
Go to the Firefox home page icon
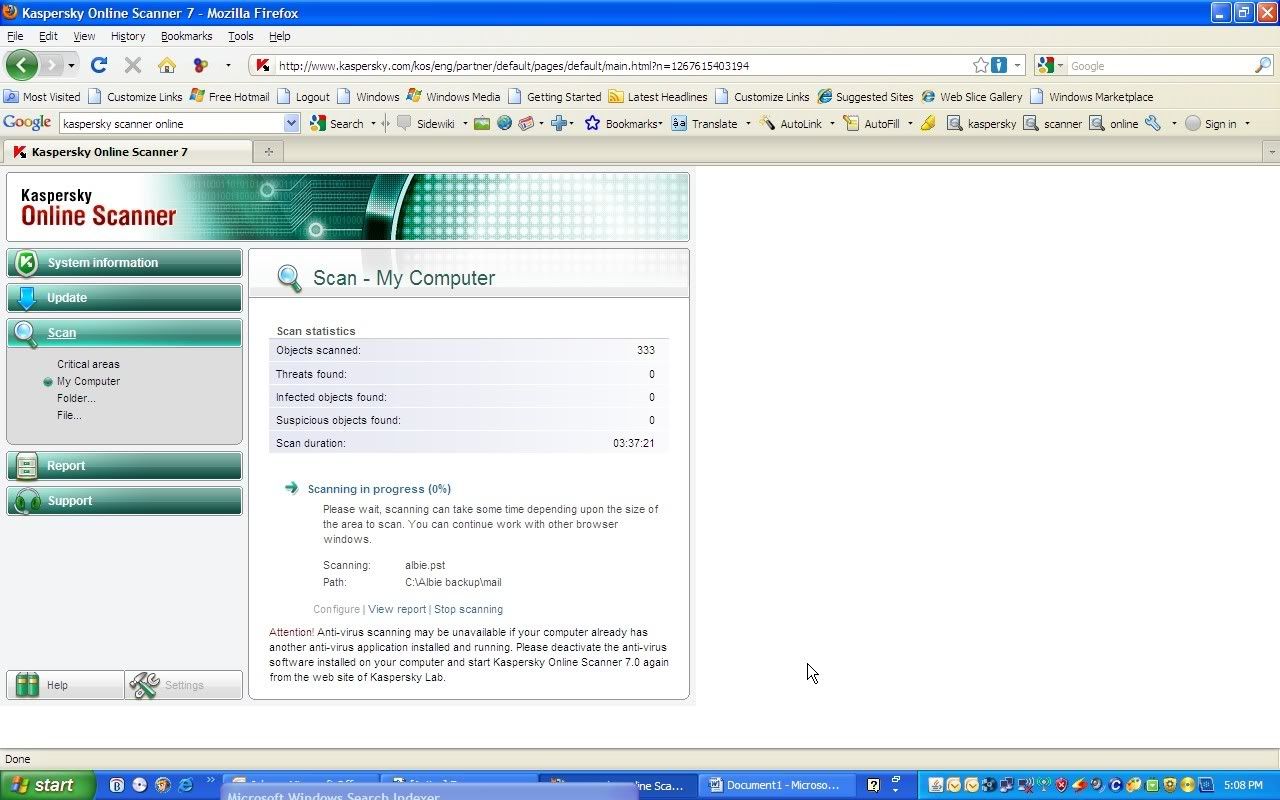(167, 65)
